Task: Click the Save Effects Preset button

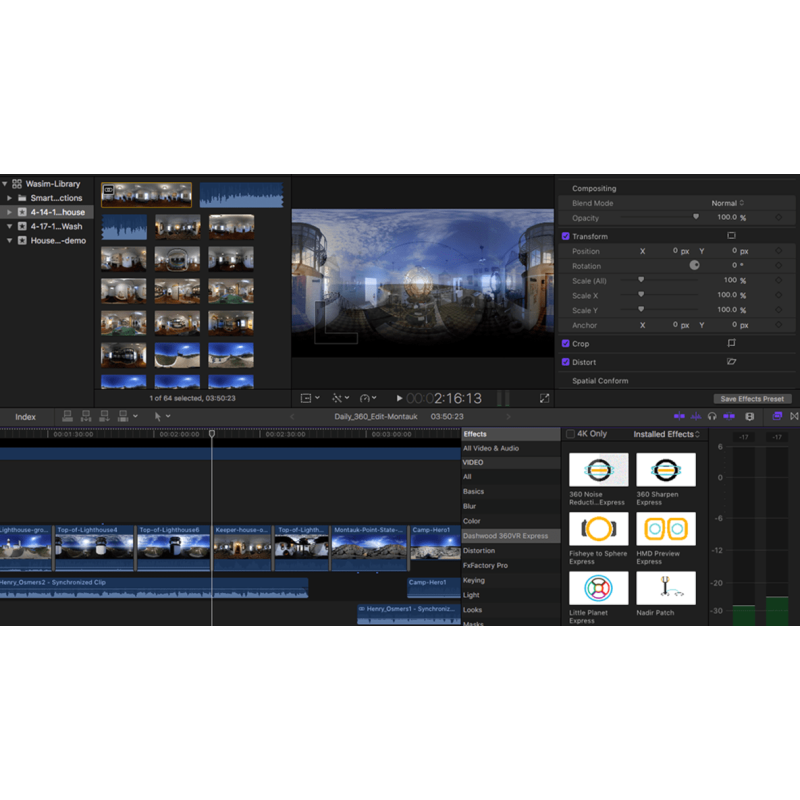Action: click(x=752, y=399)
